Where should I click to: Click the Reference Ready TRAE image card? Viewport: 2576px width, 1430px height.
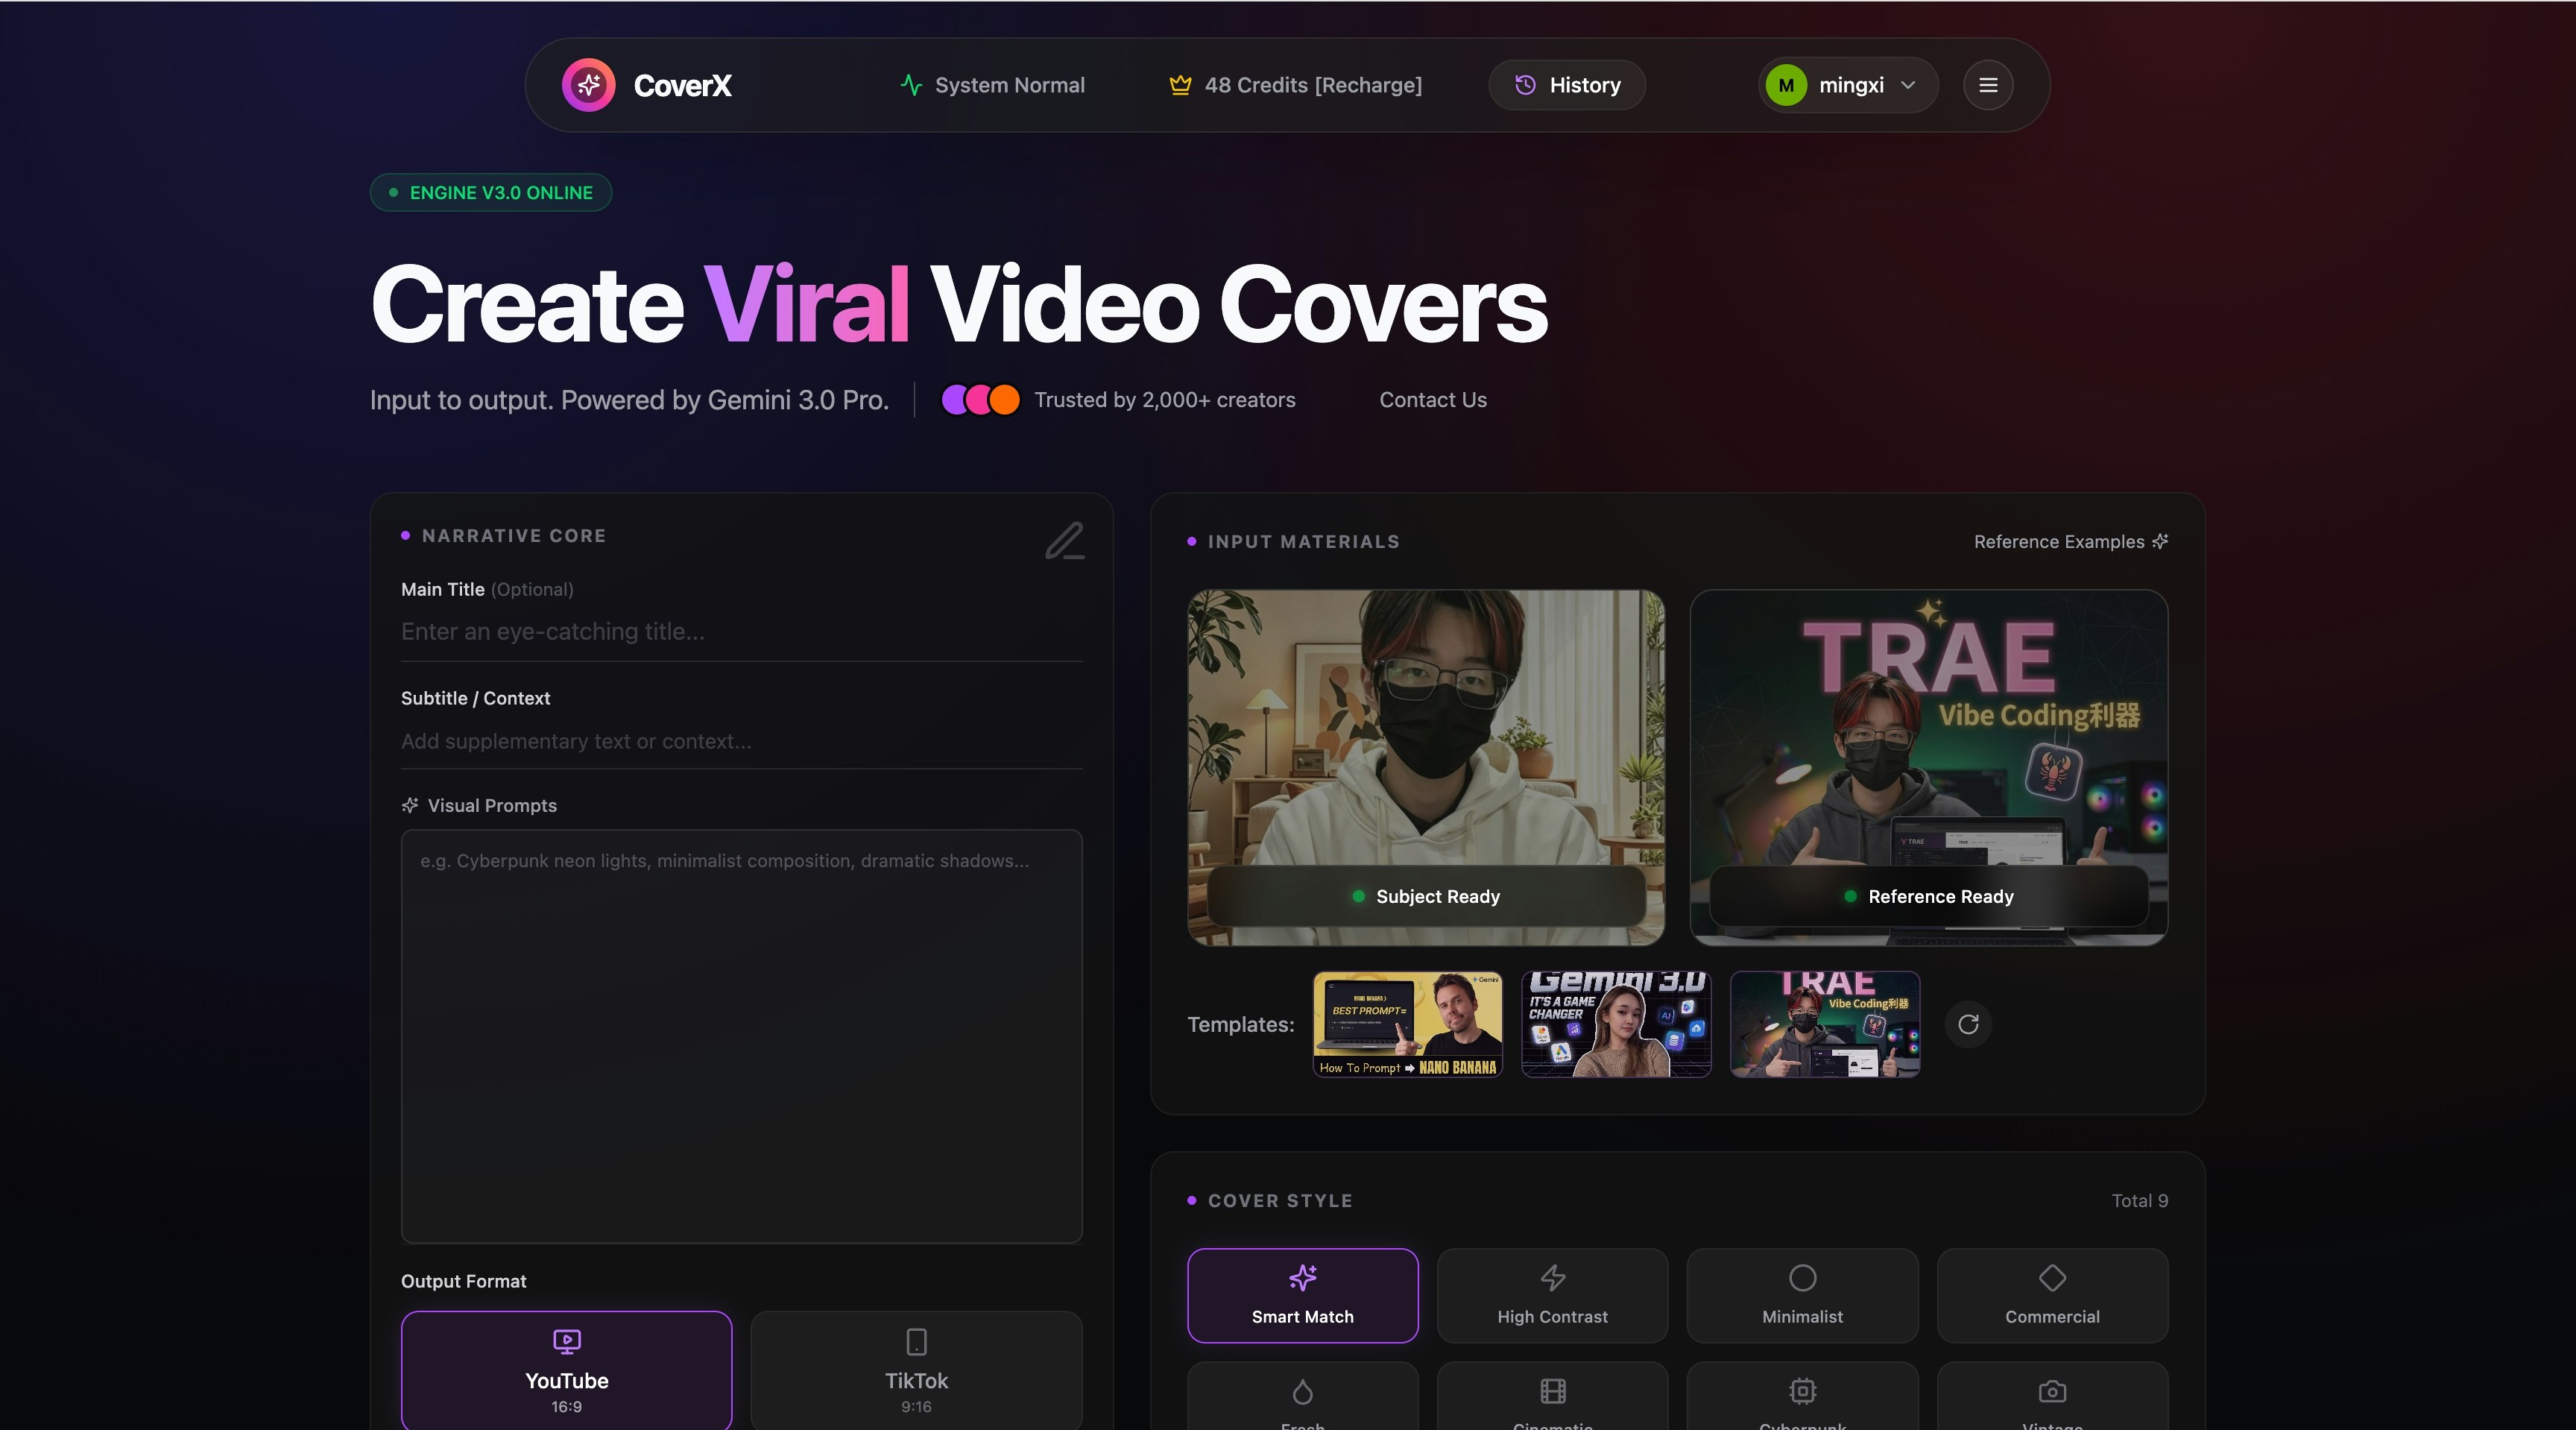1929,767
